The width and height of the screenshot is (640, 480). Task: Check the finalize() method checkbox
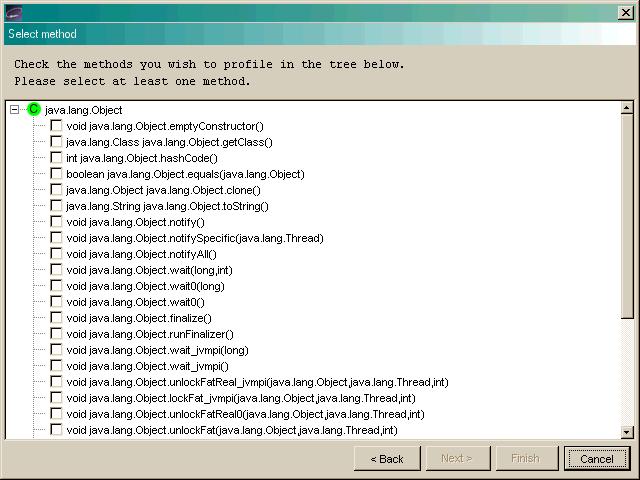click(x=56, y=318)
